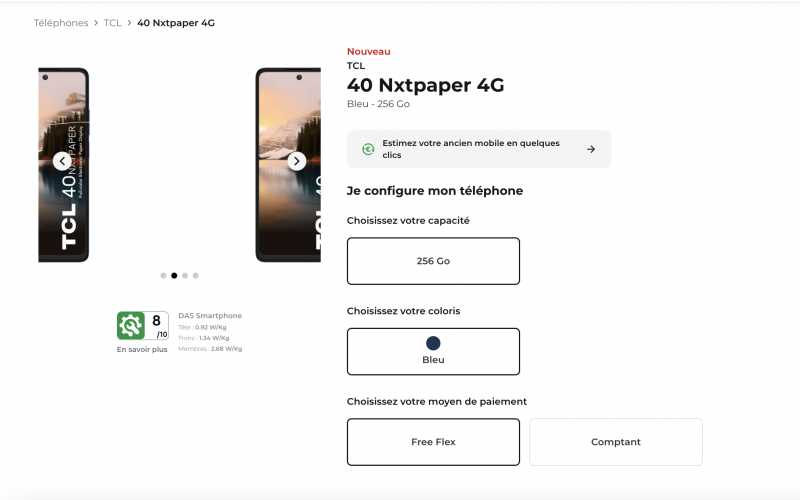Click the left phone image thumbnail
Image resolution: width=800 pixels, height=500 pixels.
coord(64,164)
